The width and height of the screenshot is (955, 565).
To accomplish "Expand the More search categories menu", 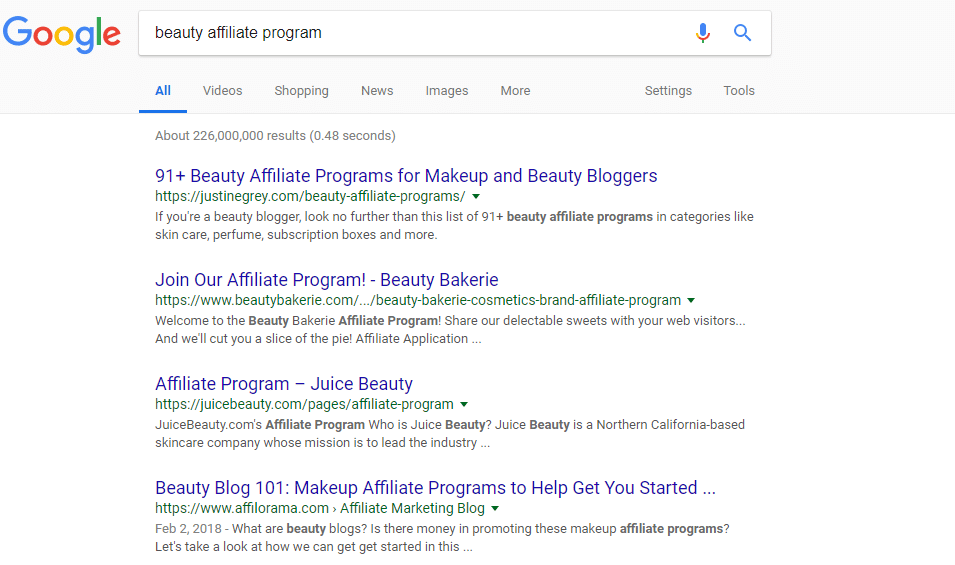I will coord(515,91).
